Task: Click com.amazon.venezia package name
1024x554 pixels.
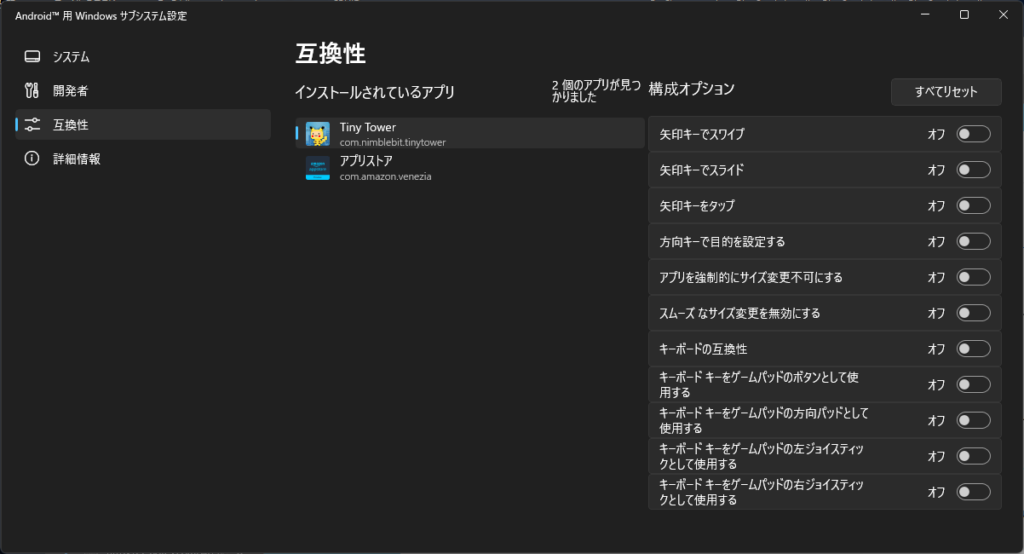Action: point(385,176)
